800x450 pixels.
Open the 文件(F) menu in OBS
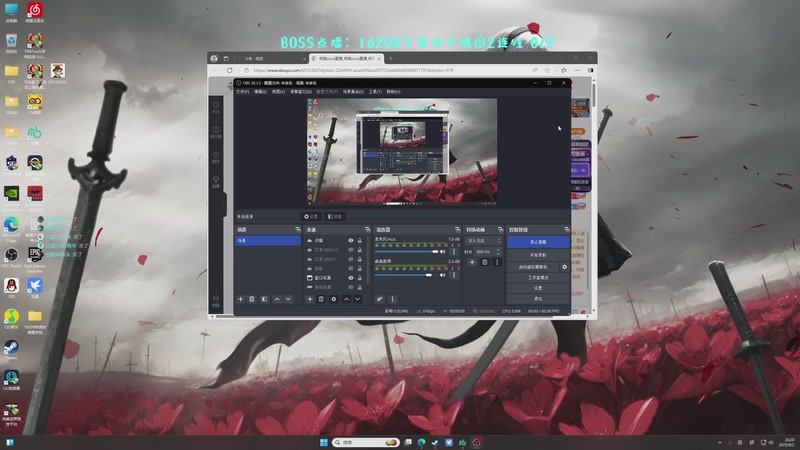point(243,92)
